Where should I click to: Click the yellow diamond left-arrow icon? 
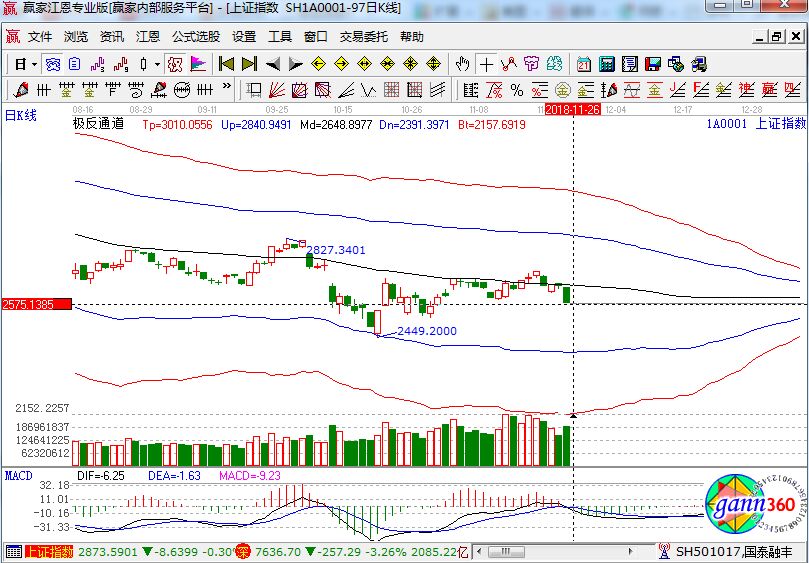pos(319,64)
